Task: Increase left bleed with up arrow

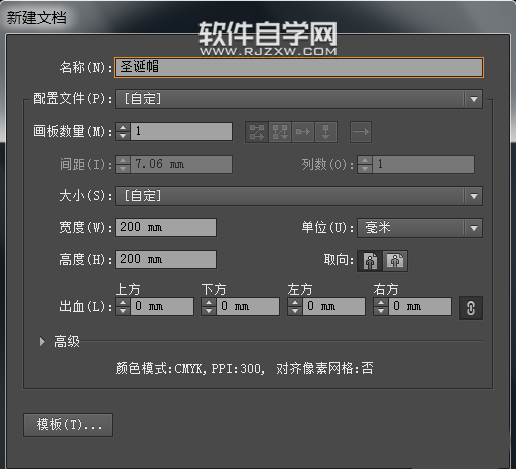Action: (295, 303)
